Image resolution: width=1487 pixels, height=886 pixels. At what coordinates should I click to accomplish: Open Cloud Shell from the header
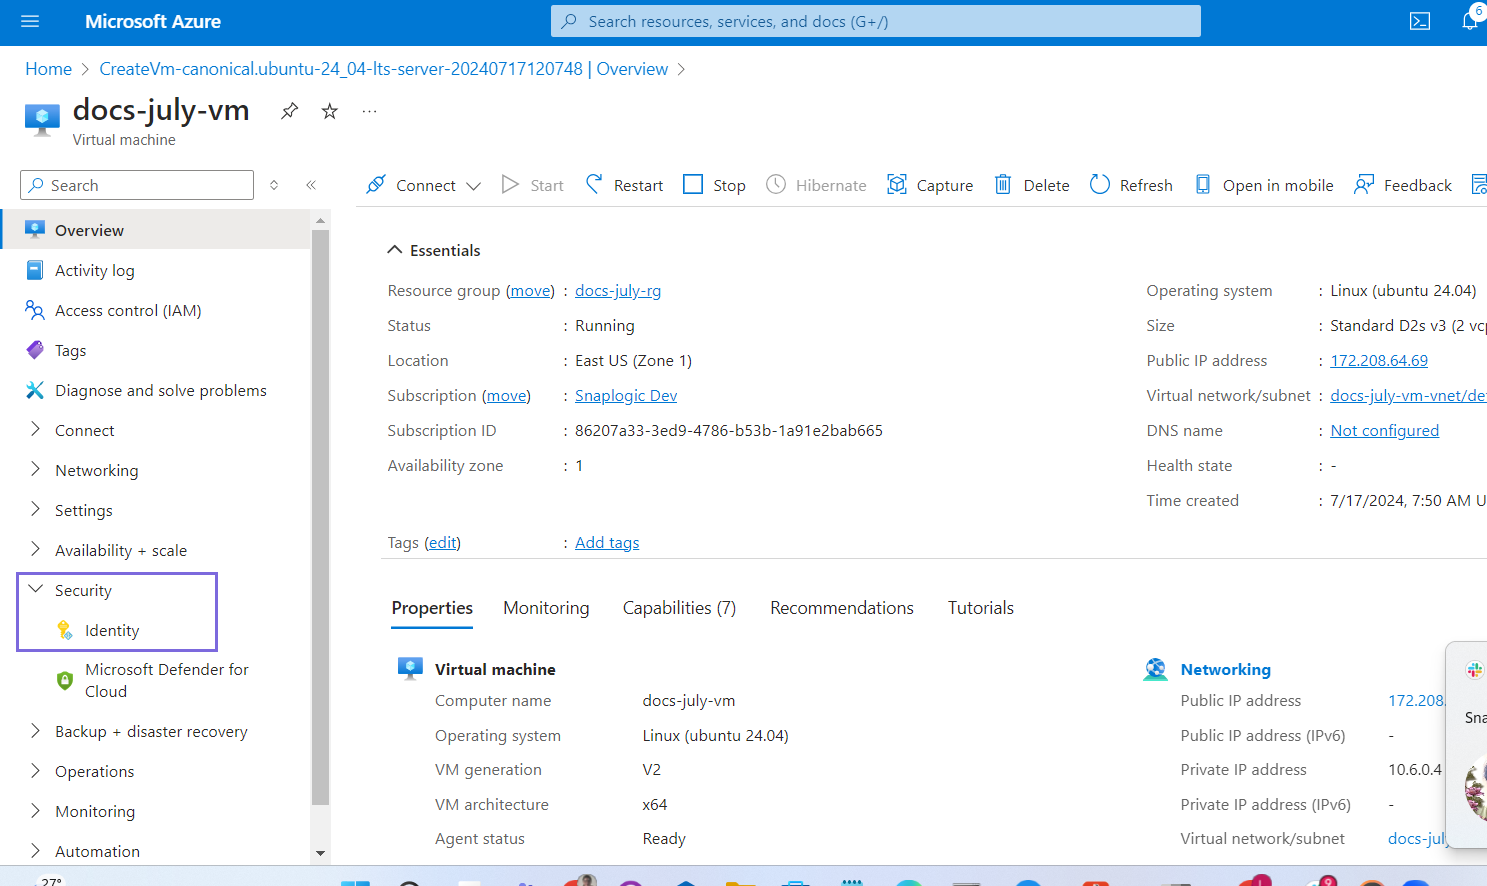[x=1419, y=21]
